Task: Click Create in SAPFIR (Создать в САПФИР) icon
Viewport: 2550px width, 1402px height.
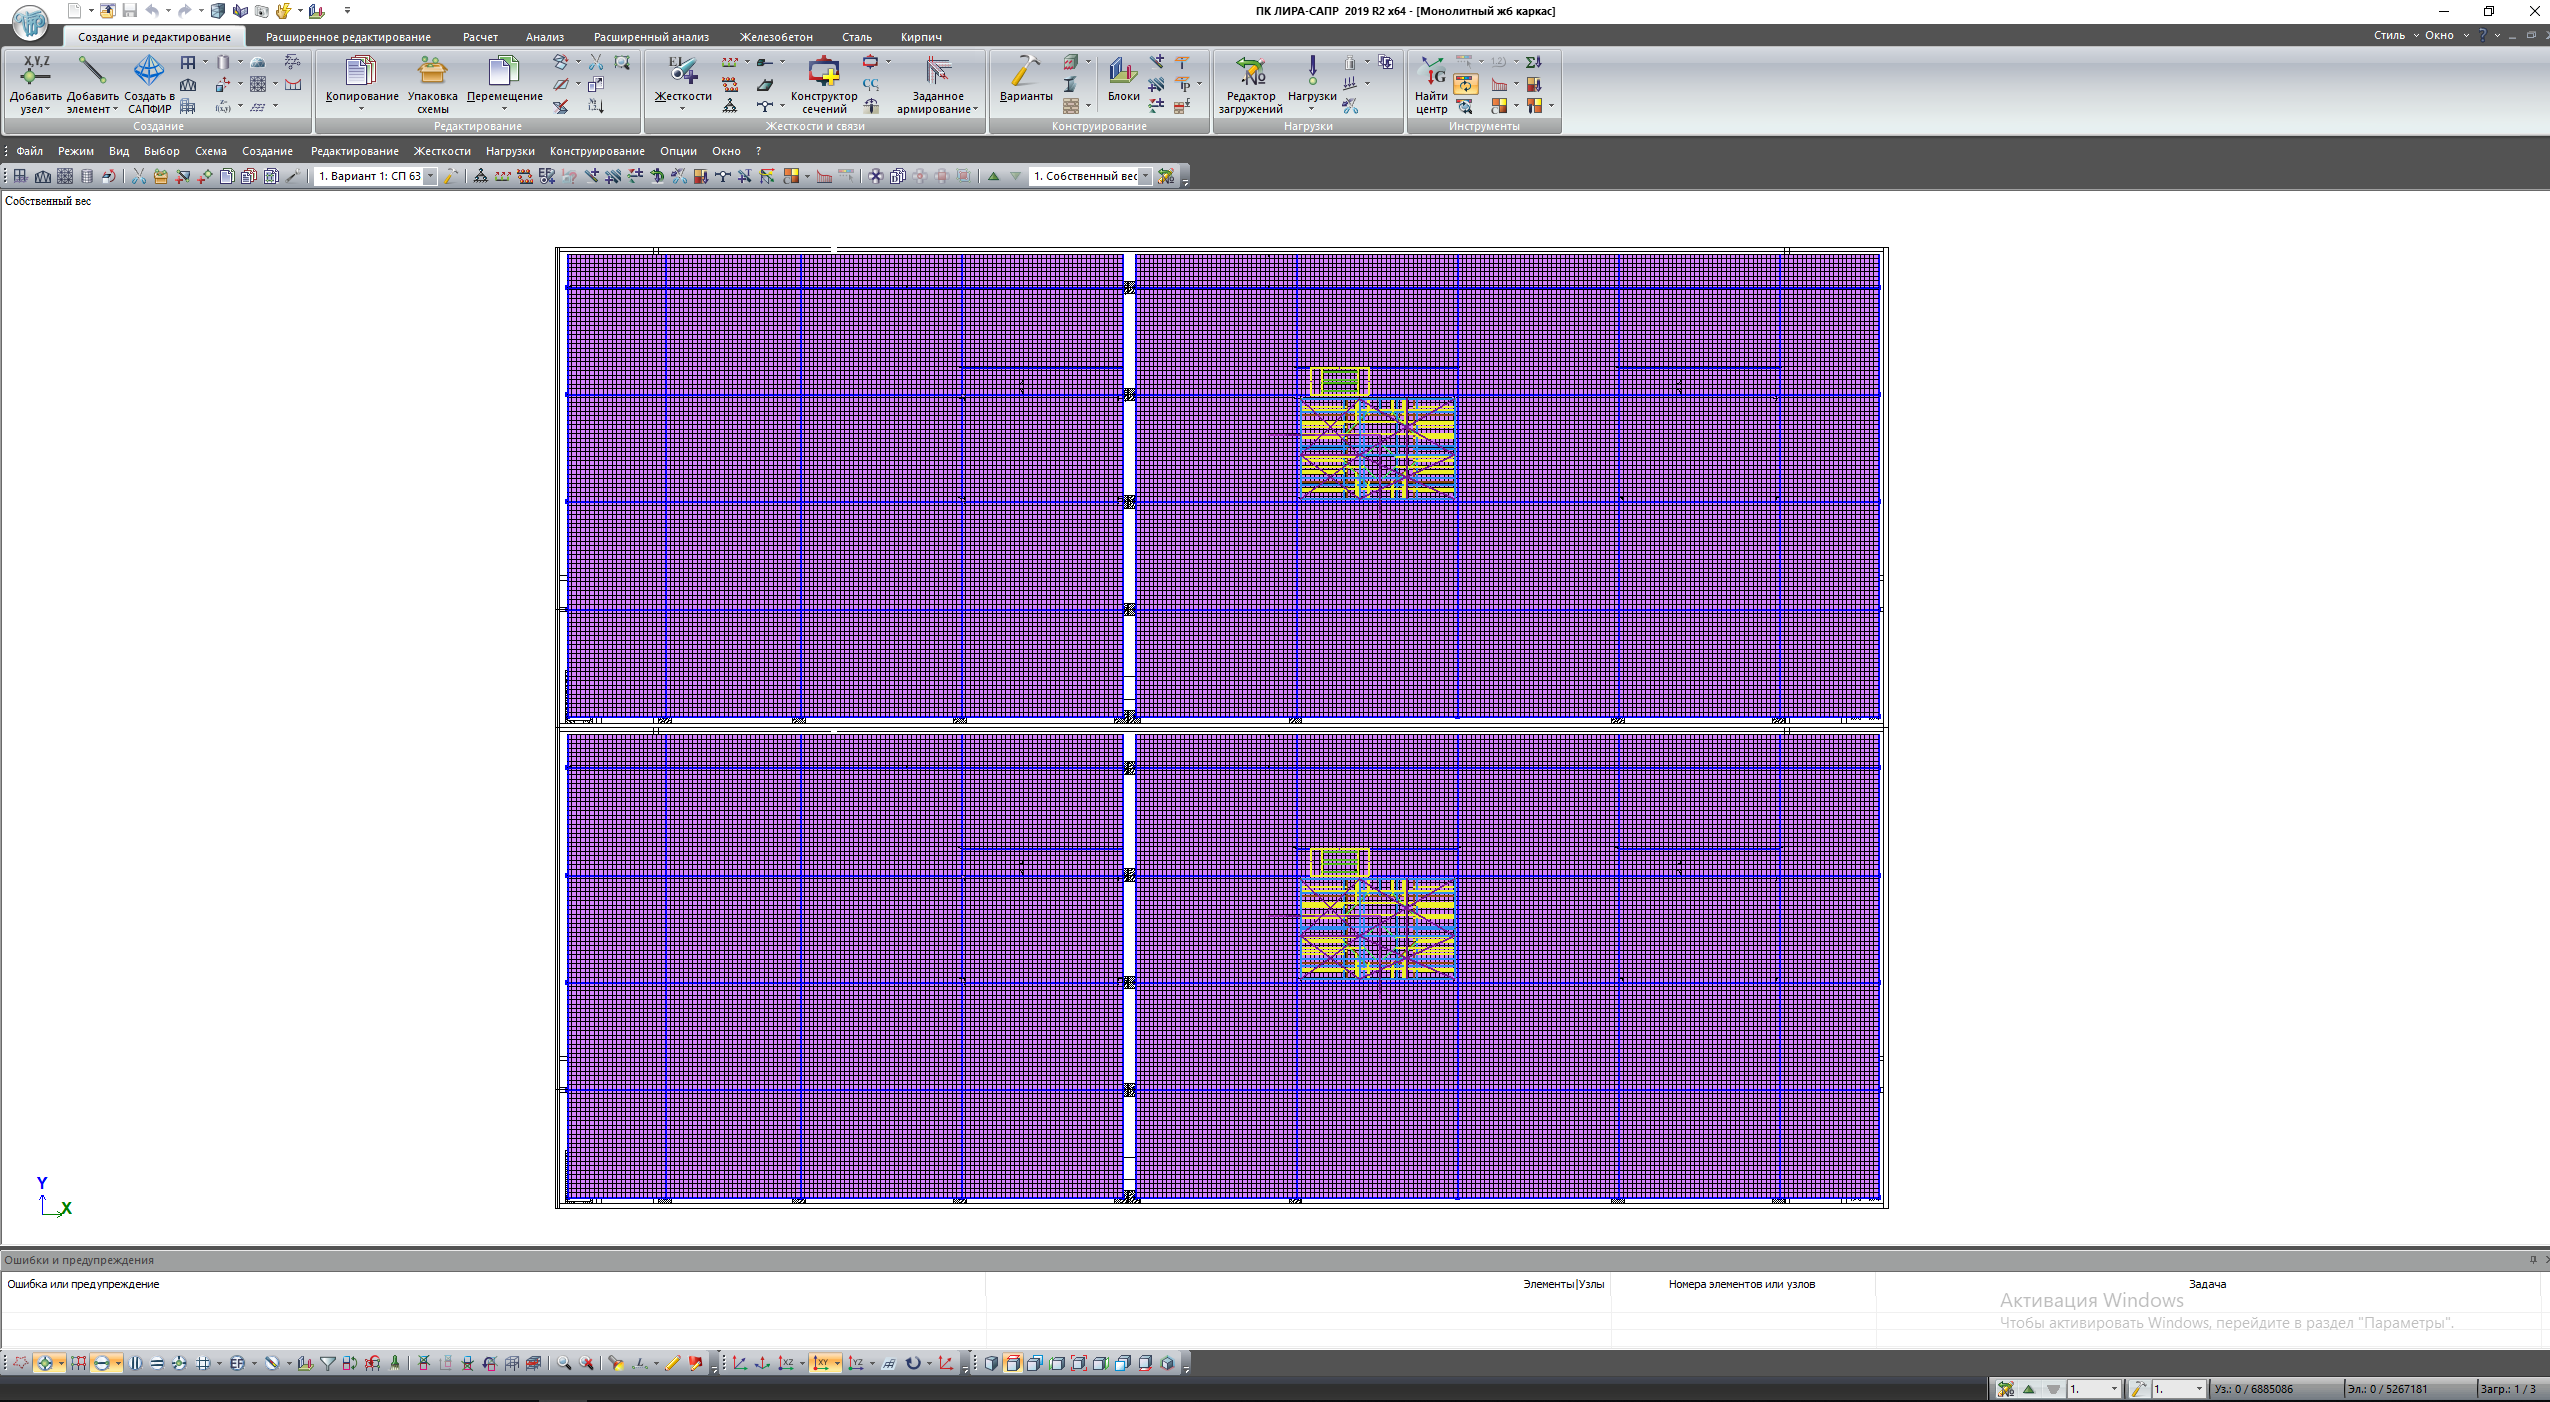Action: click(148, 72)
